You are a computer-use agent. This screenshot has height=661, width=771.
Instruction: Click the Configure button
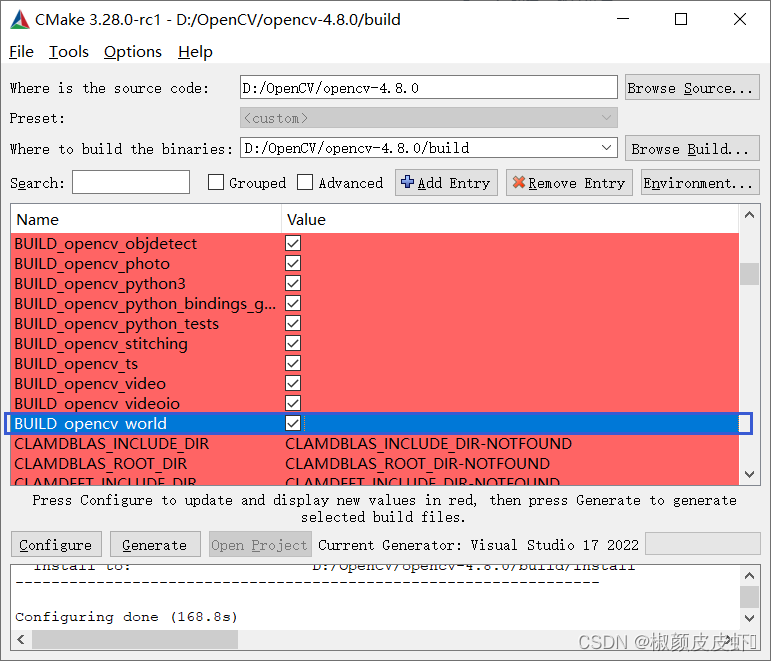pos(56,544)
